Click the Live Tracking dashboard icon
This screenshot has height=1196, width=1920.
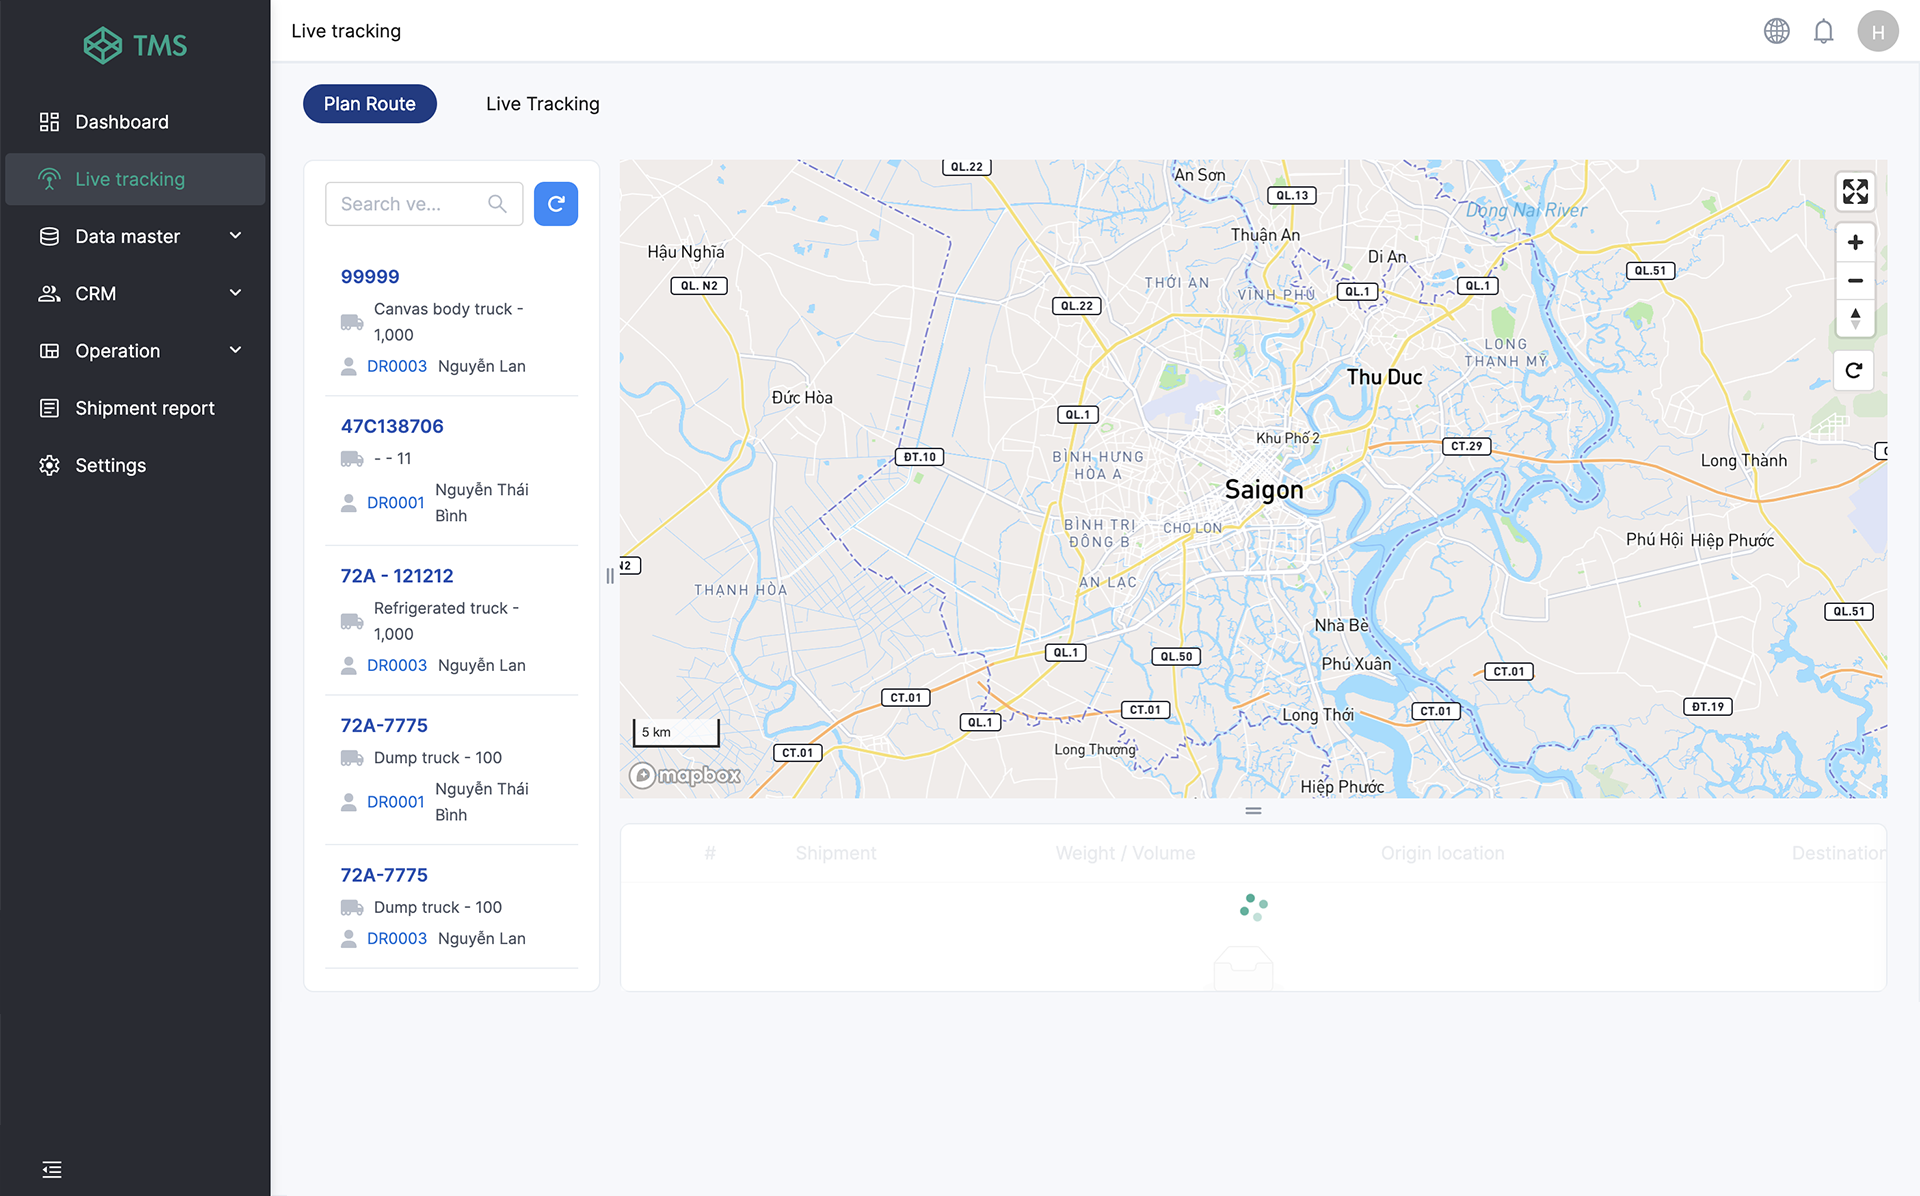point(50,178)
